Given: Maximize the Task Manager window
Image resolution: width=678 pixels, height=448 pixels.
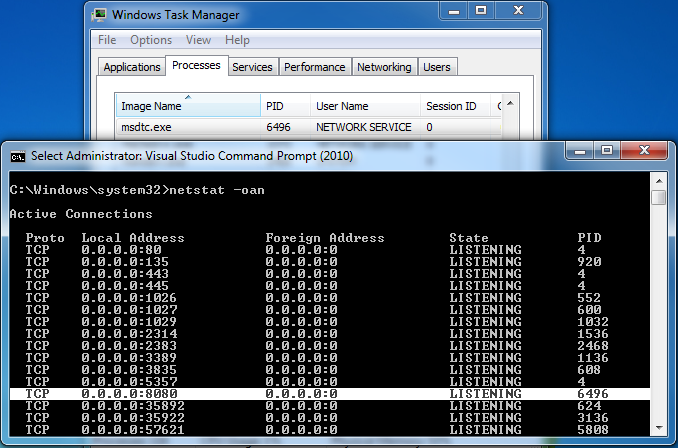Looking at the screenshot, I should click(x=481, y=11).
